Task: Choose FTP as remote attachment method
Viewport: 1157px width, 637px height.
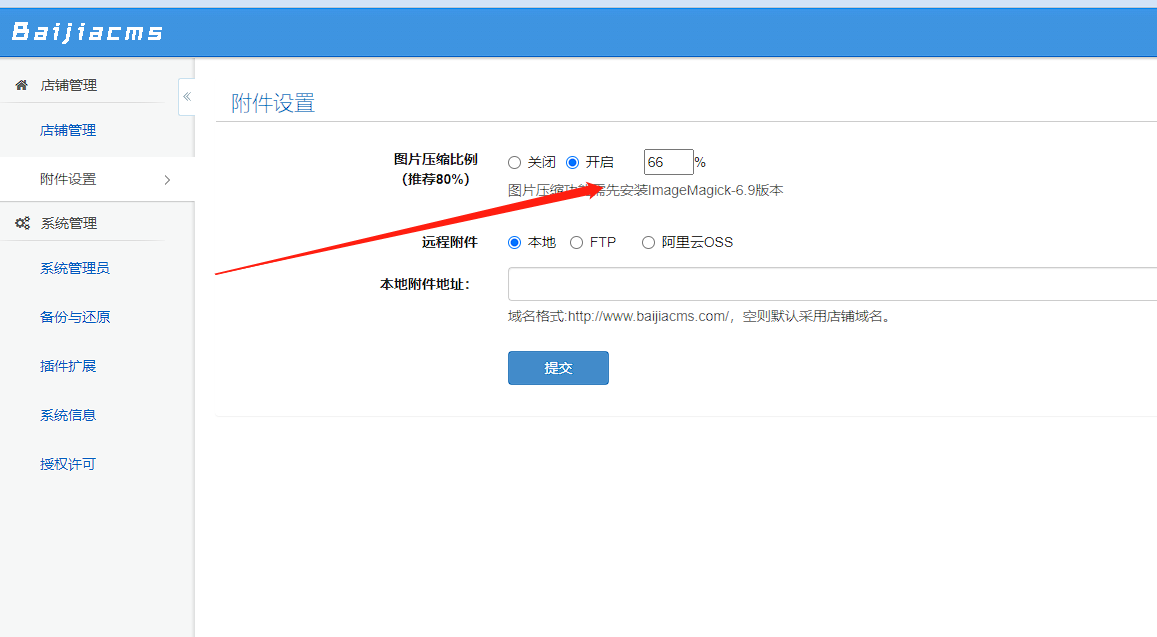Action: pyautogui.click(x=576, y=241)
